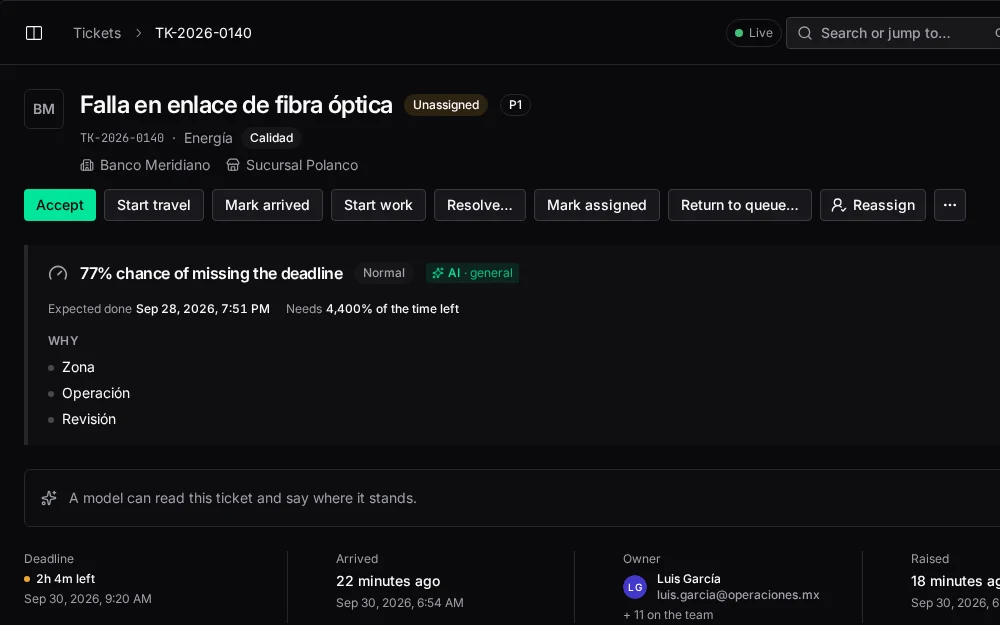Accept the ticket
The height and width of the screenshot is (625, 1000).
click(x=60, y=205)
